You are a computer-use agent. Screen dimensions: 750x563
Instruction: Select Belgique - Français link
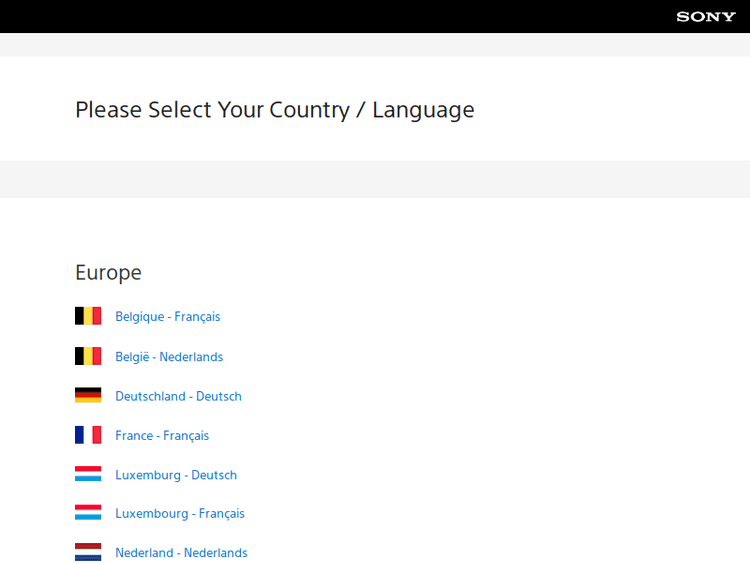167,317
